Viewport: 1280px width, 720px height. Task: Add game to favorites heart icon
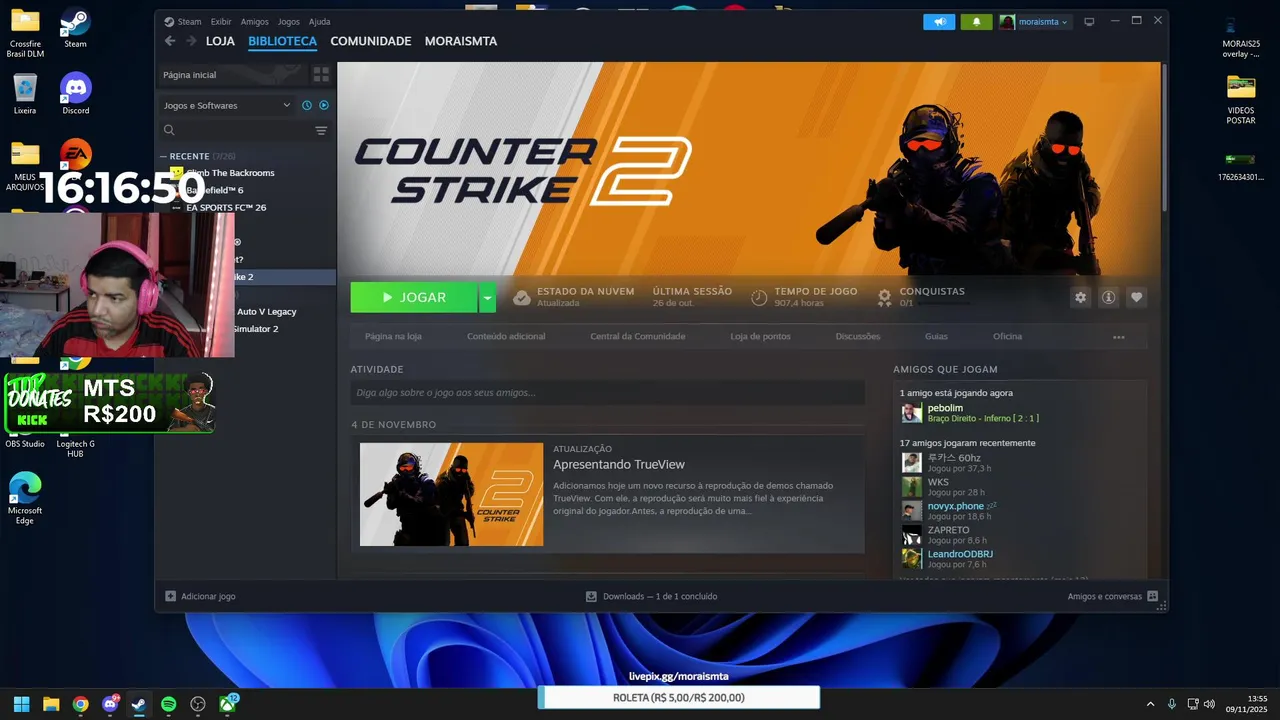1136,297
